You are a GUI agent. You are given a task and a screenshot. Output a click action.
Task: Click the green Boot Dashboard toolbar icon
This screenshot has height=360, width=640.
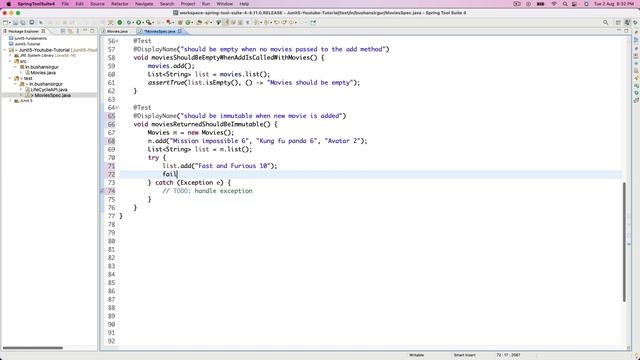pos(120,22)
